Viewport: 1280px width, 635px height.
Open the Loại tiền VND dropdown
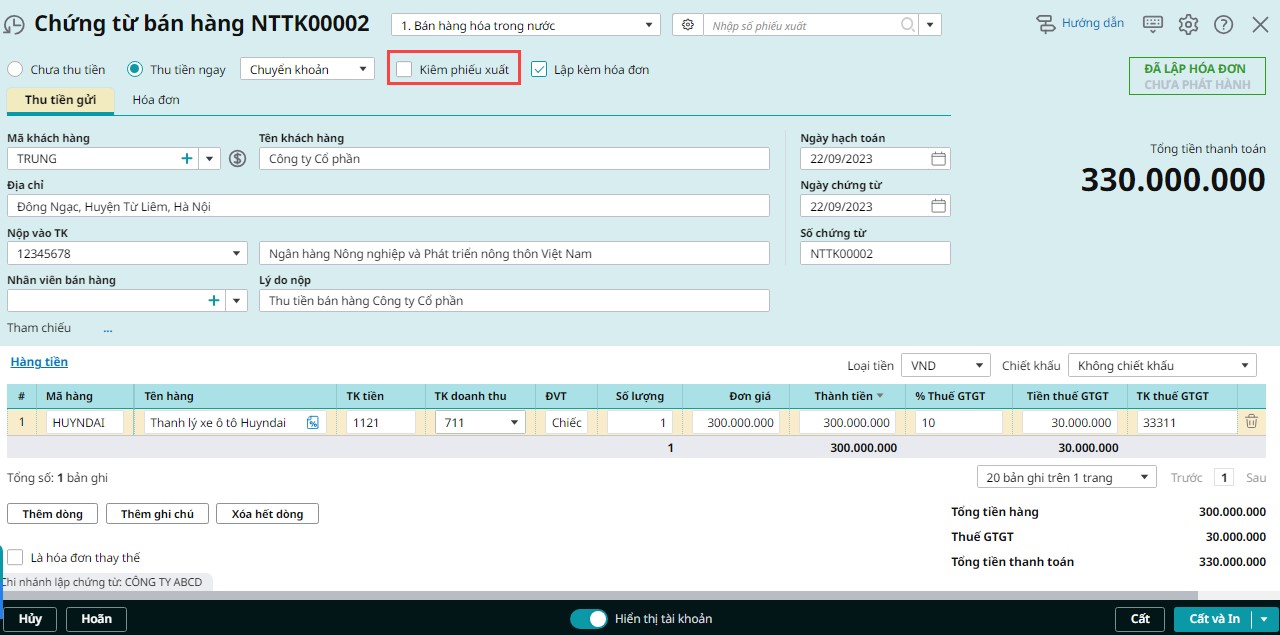point(946,365)
